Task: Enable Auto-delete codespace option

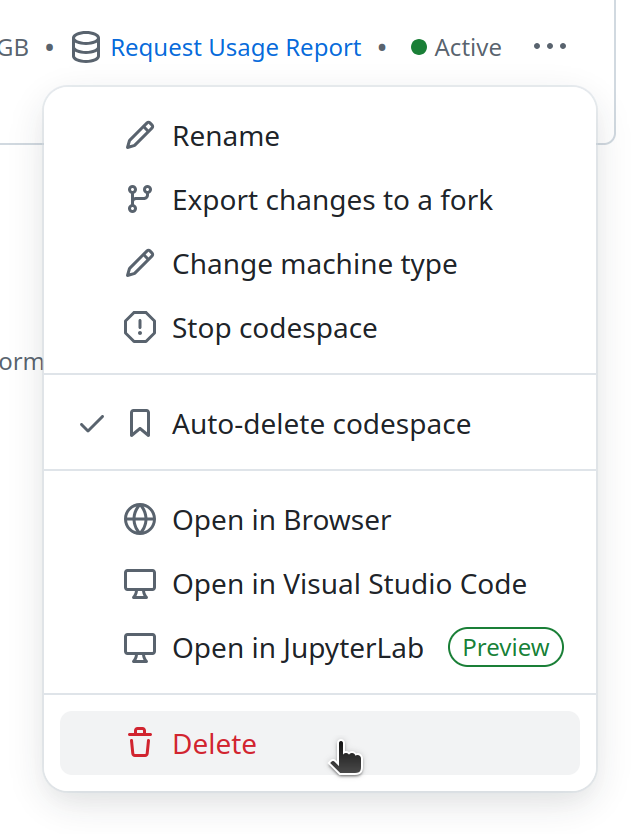Action: [x=322, y=423]
